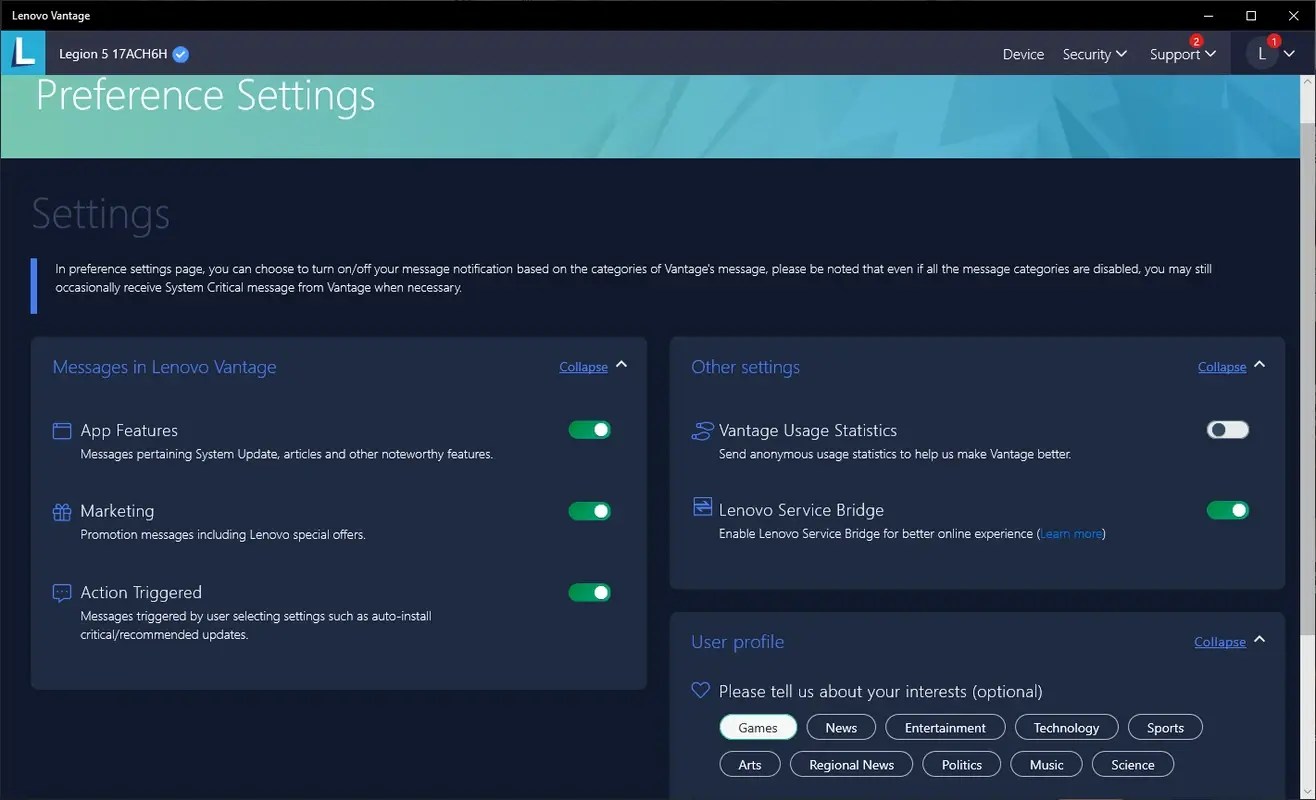Turn off Marketing messages
1316x800 pixels.
click(589, 510)
